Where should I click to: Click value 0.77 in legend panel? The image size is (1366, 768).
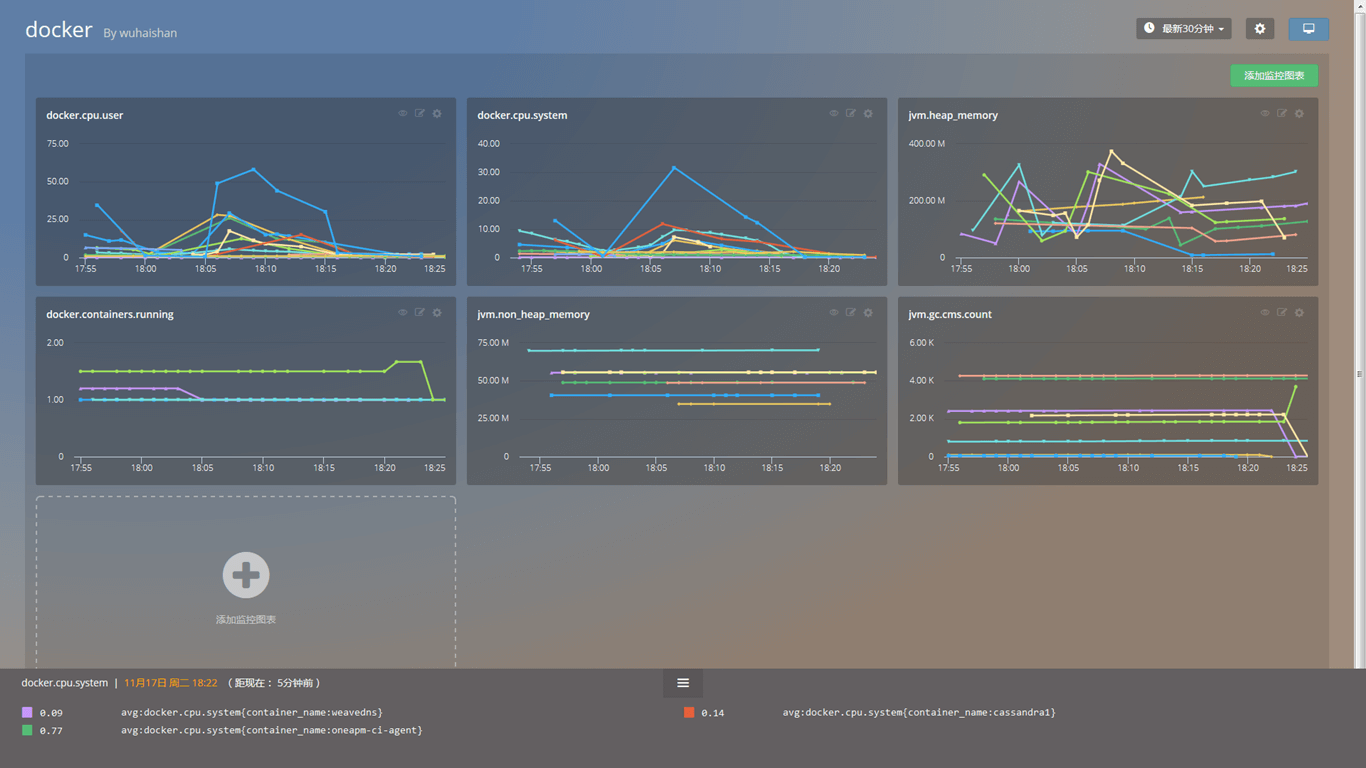pos(51,731)
